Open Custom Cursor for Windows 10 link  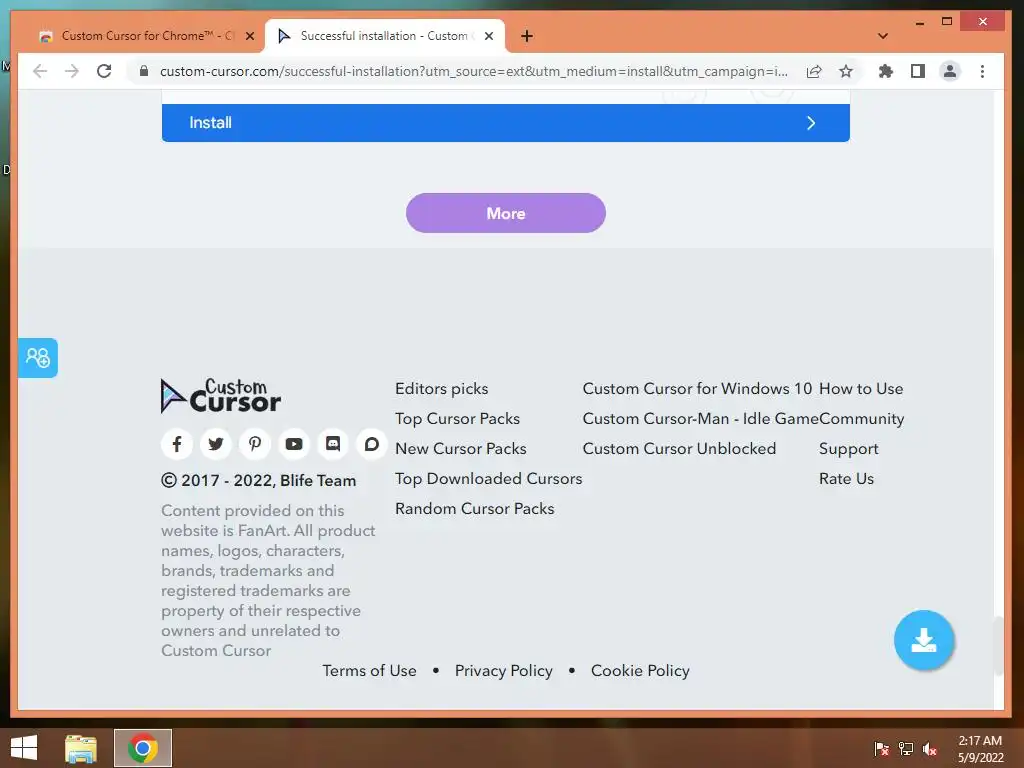point(697,389)
